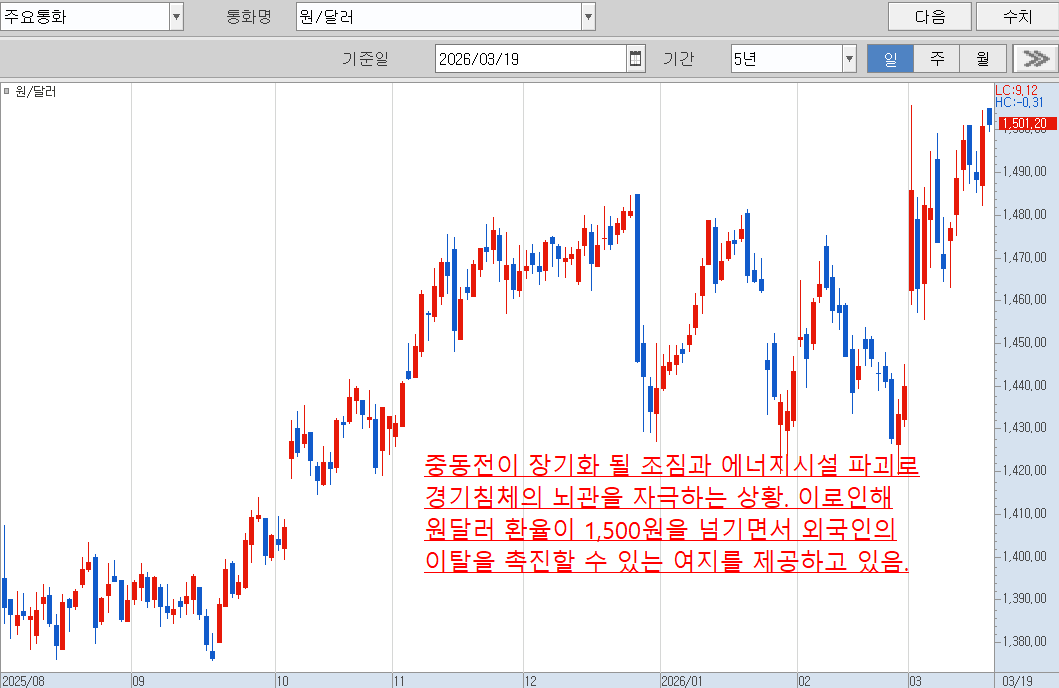Switch to the 월 (monthly) chart interval

[x=982, y=59]
